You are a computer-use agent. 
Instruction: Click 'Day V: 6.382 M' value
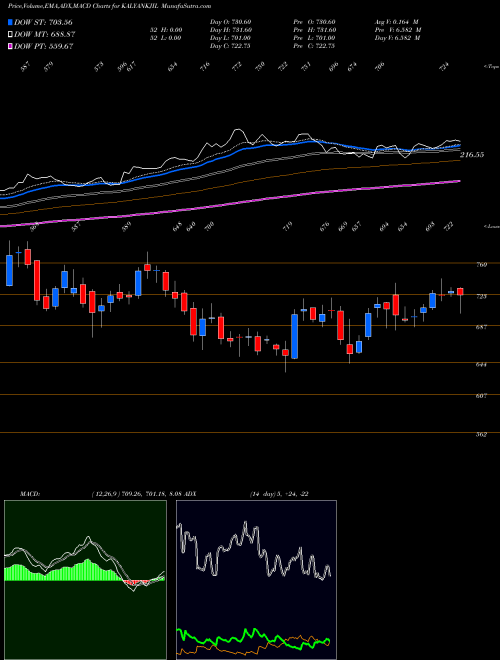[x=398, y=38]
